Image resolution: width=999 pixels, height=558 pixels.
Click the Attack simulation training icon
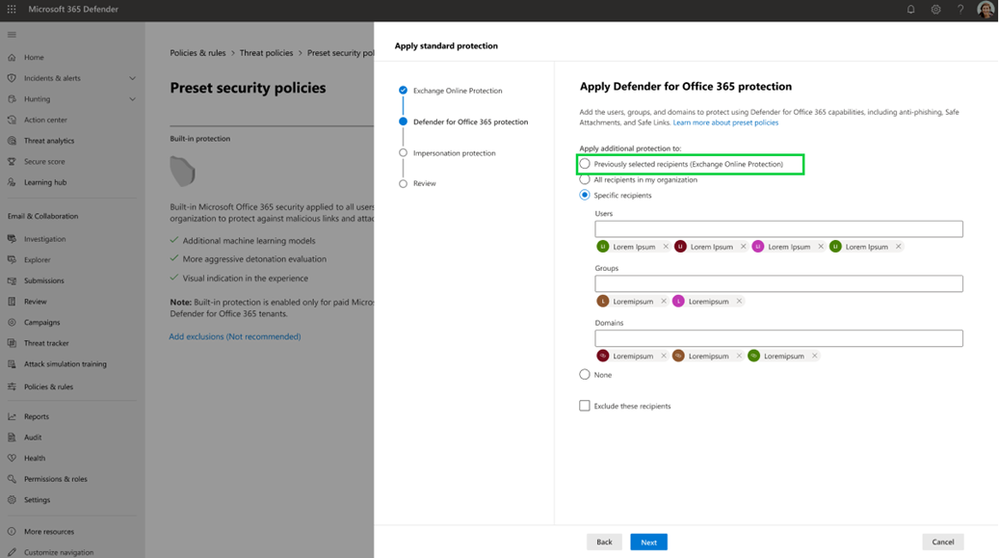click(11, 364)
